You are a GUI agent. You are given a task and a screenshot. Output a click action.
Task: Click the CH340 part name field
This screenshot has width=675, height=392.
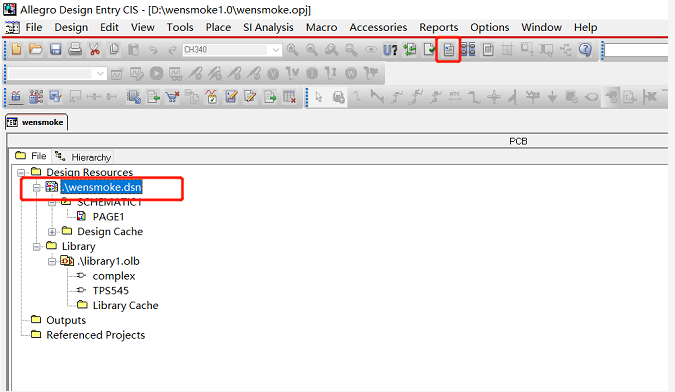tap(226, 50)
